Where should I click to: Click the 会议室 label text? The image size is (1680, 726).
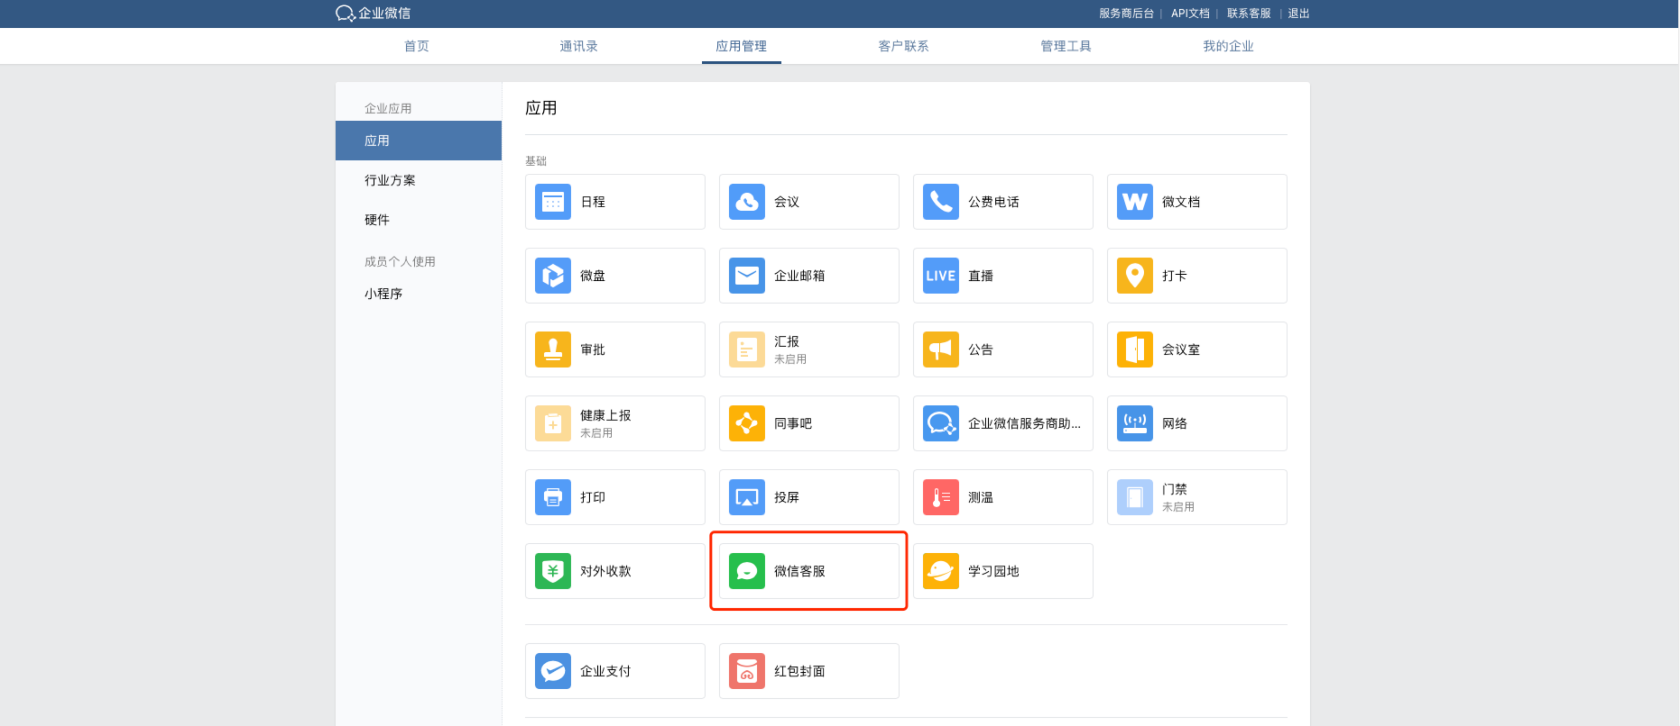(1181, 350)
